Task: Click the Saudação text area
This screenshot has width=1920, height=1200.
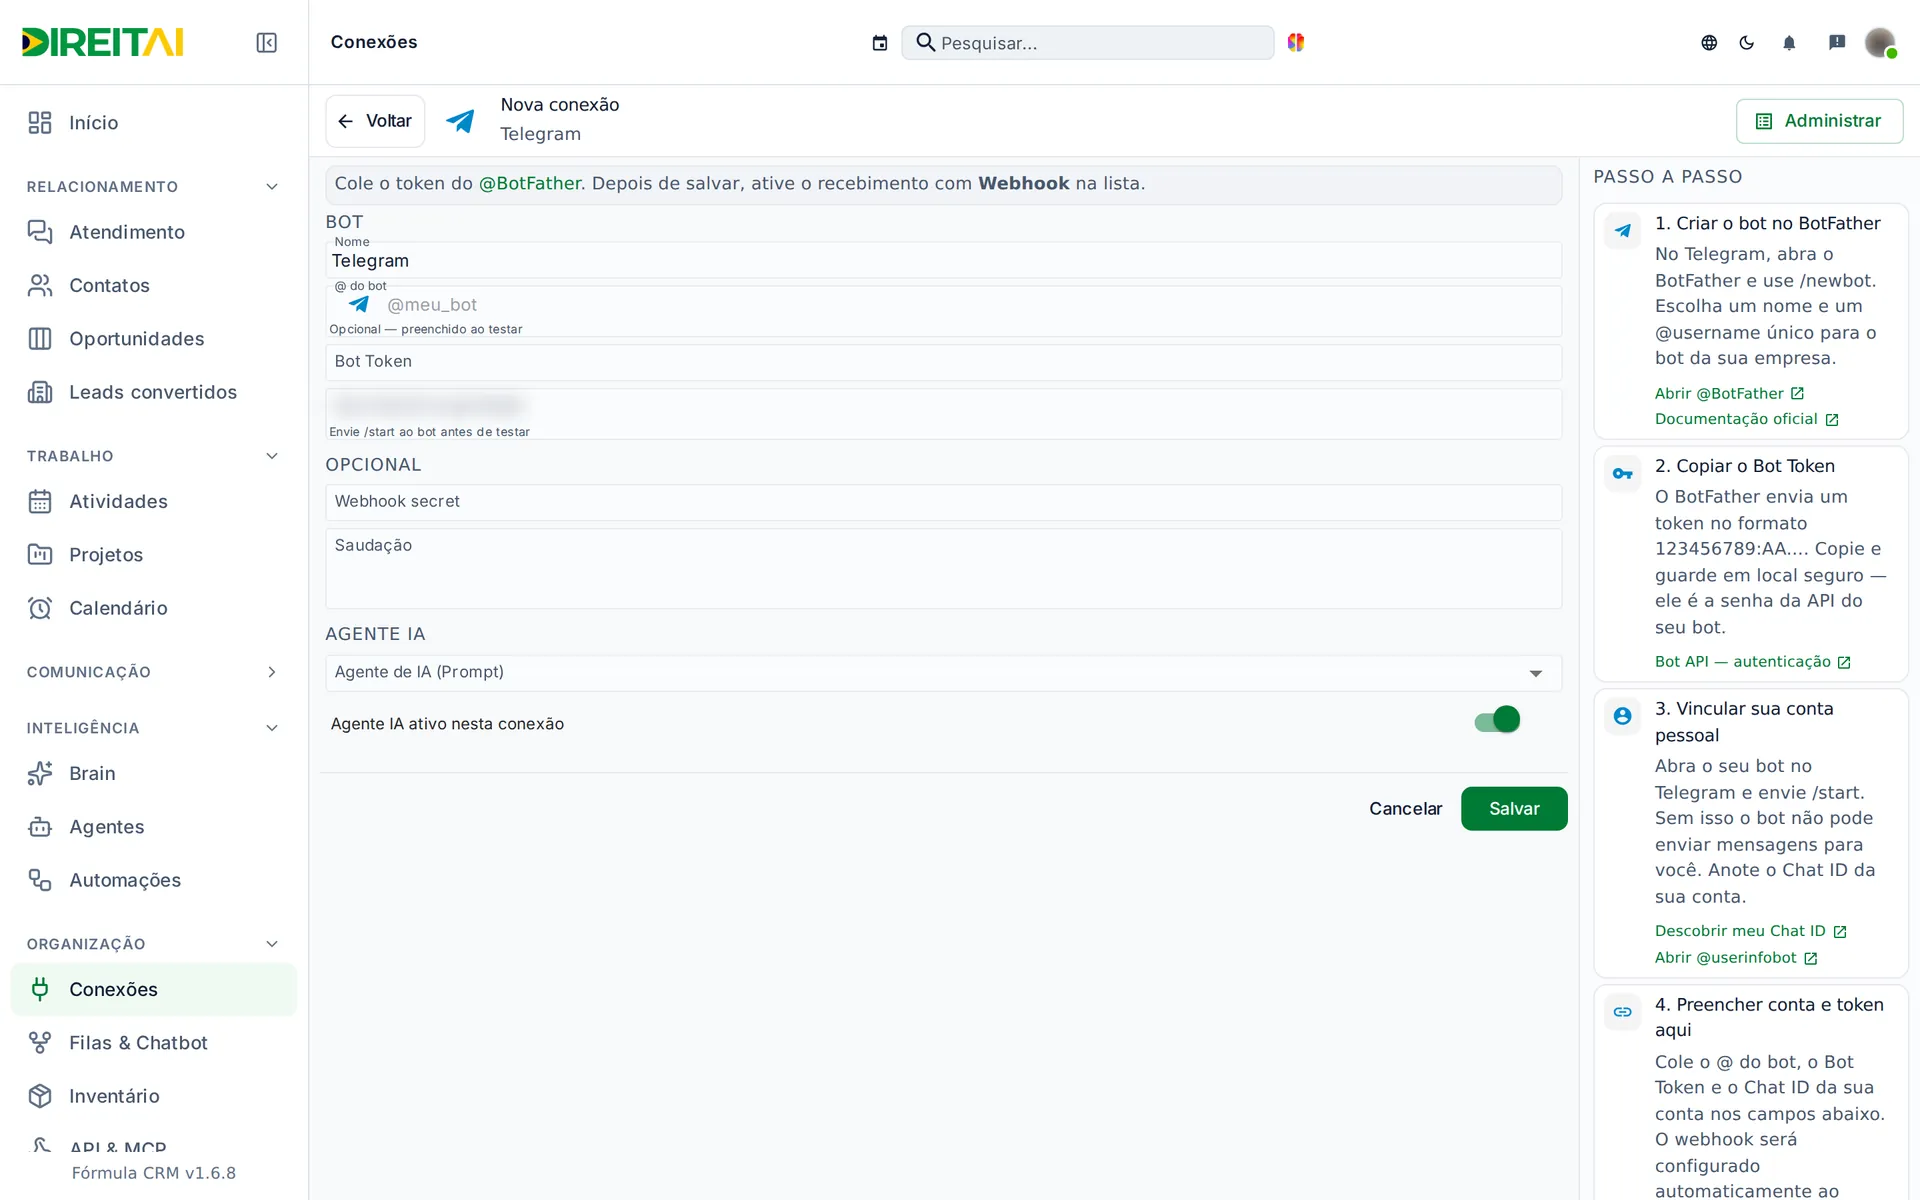Action: tap(943, 568)
